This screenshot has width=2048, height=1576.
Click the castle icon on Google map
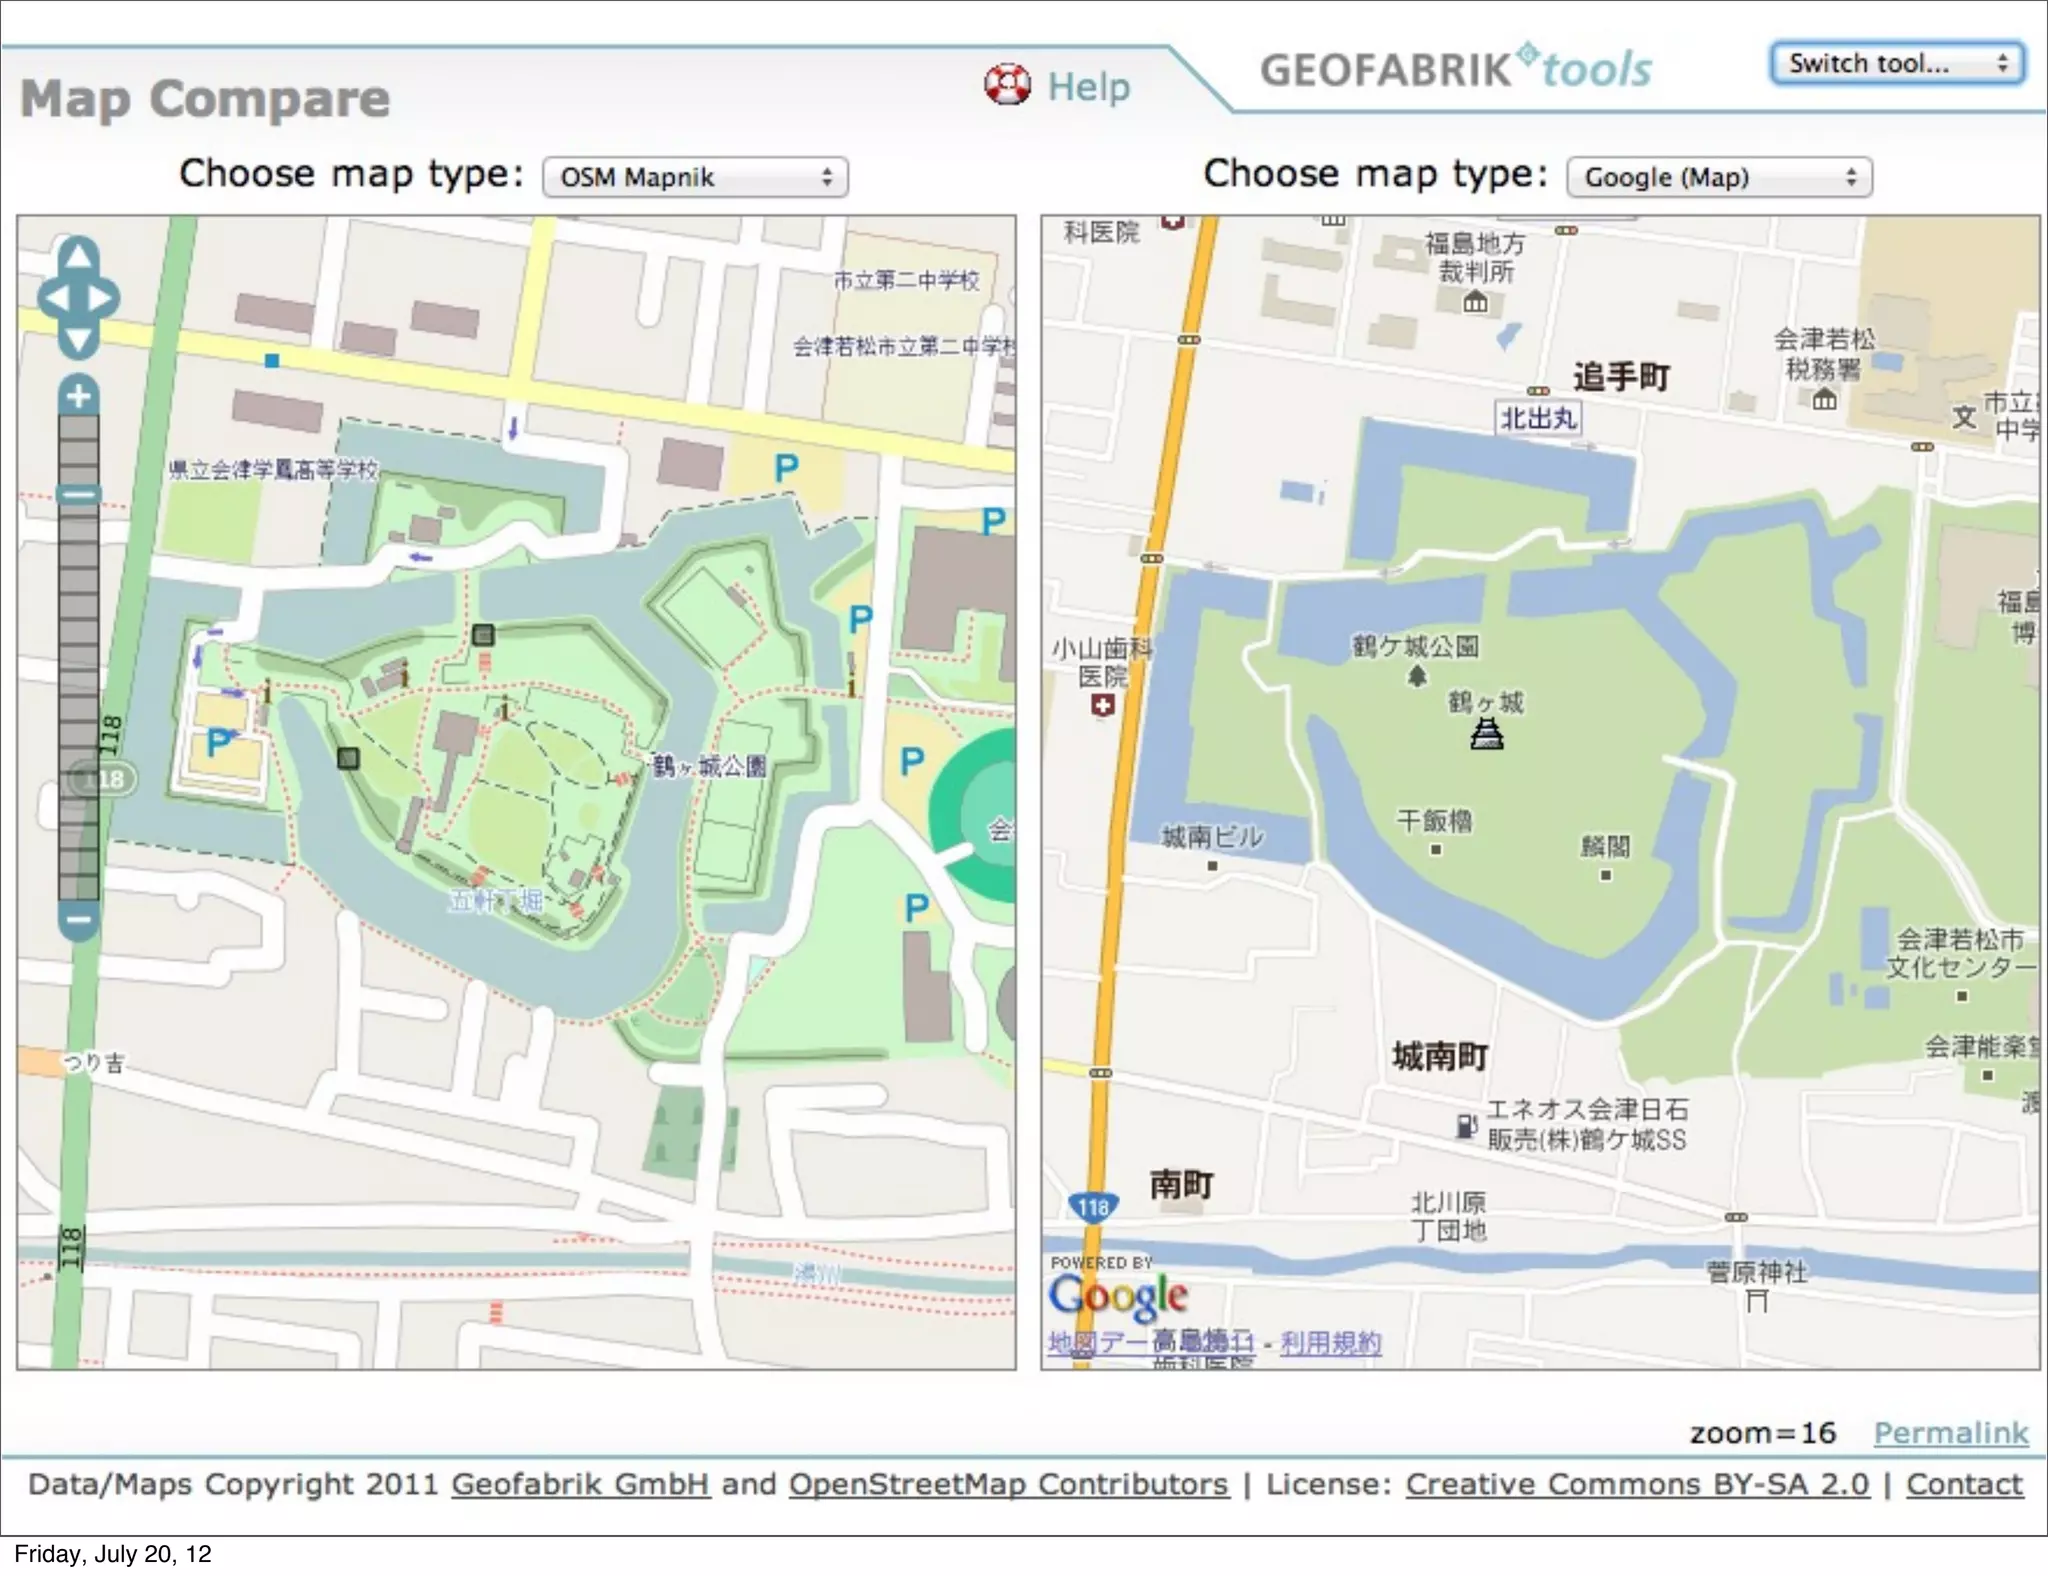click(x=1487, y=735)
